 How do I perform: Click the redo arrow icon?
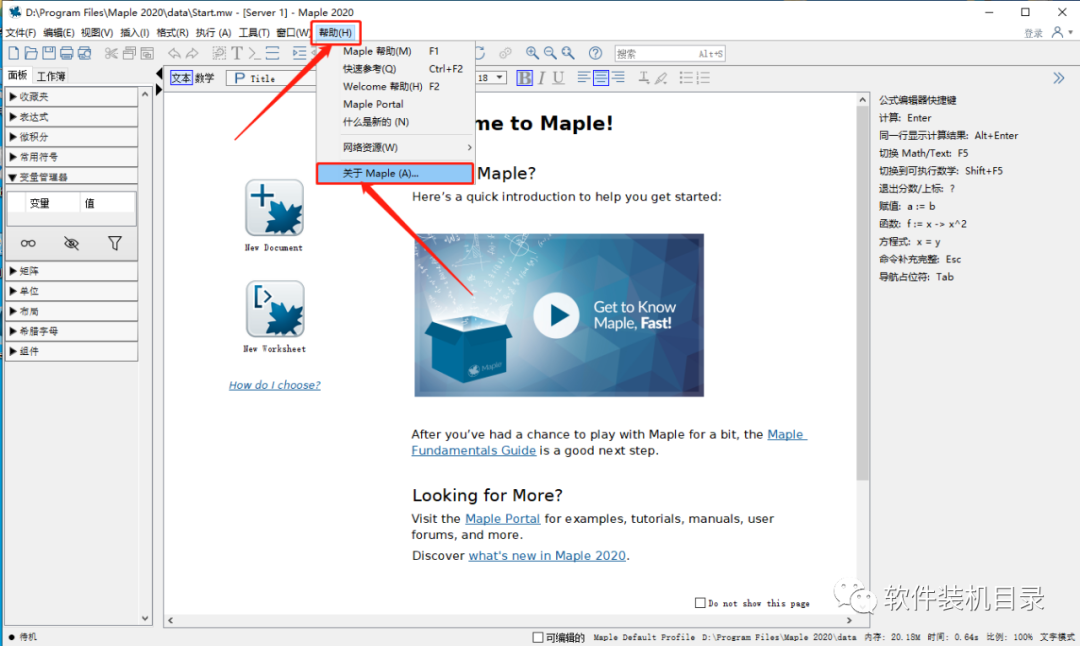click(192, 53)
